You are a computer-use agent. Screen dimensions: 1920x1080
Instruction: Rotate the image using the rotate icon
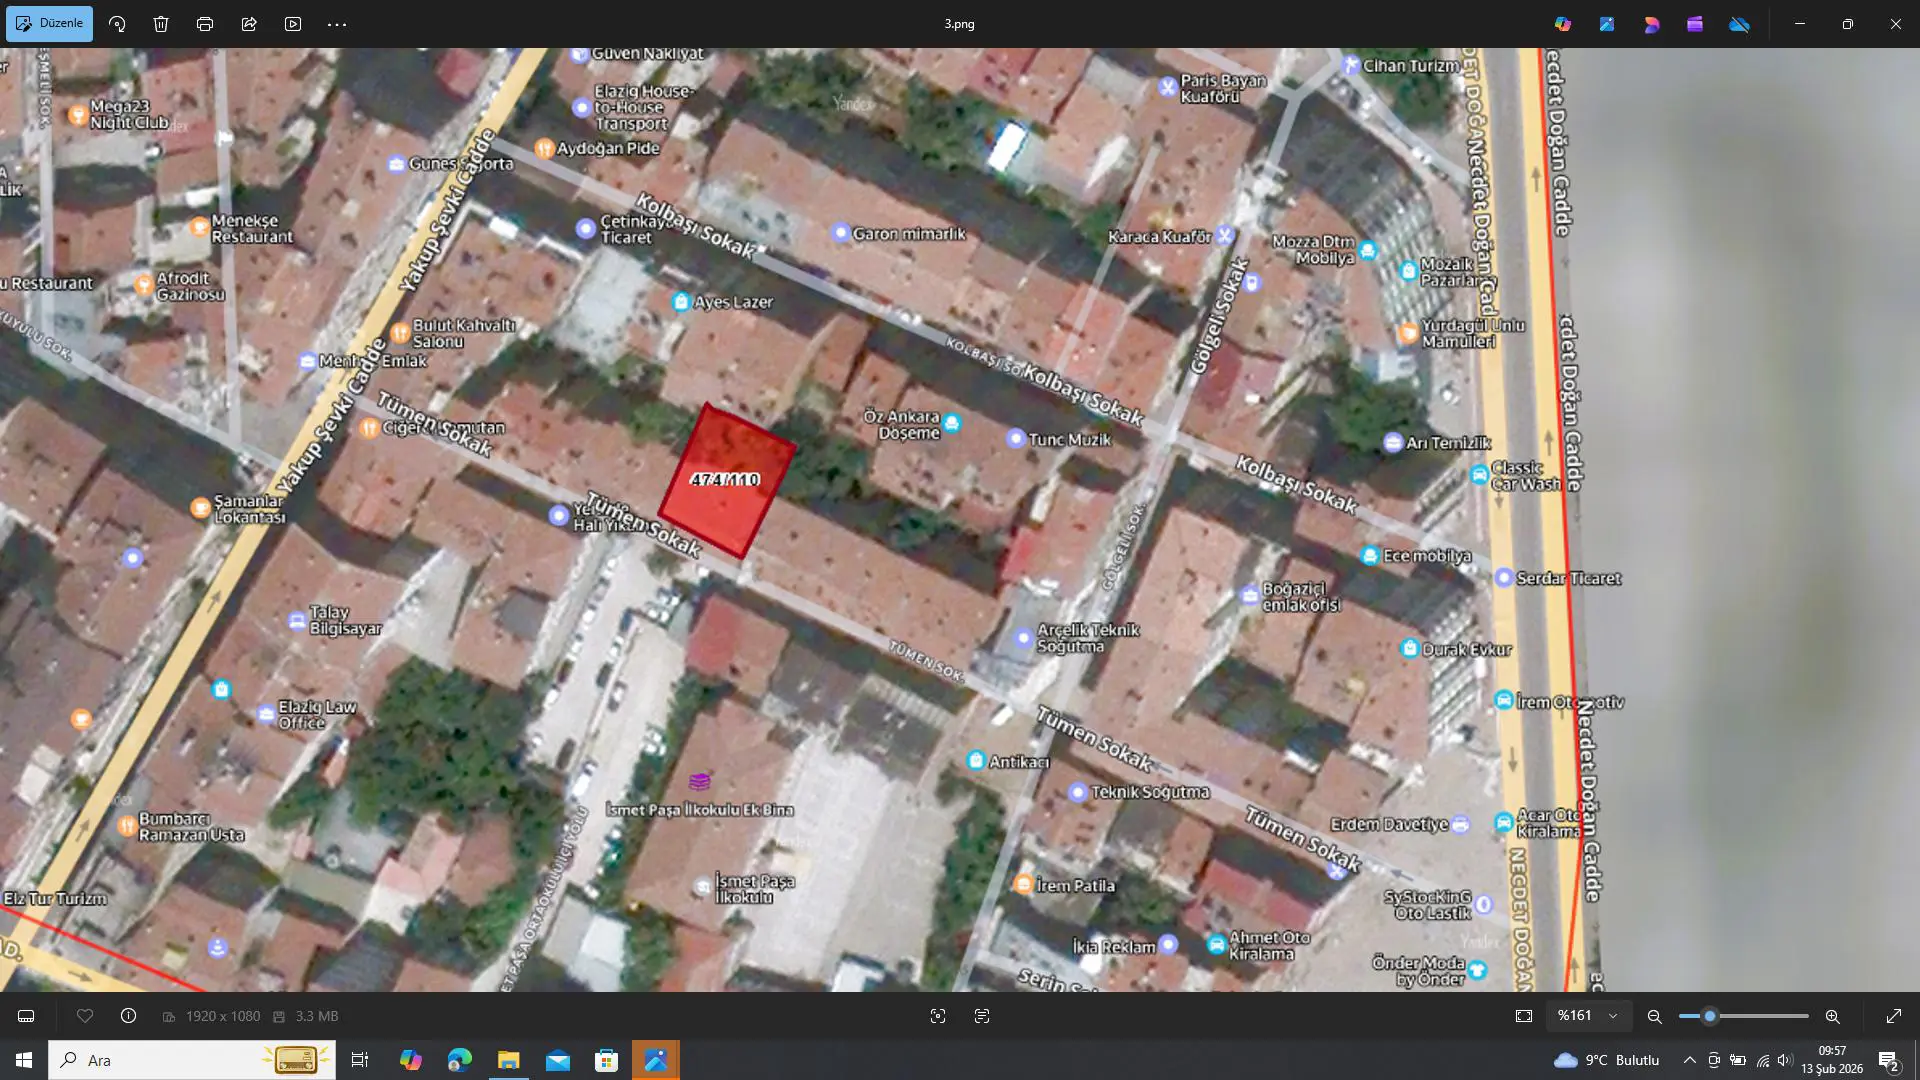(117, 24)
